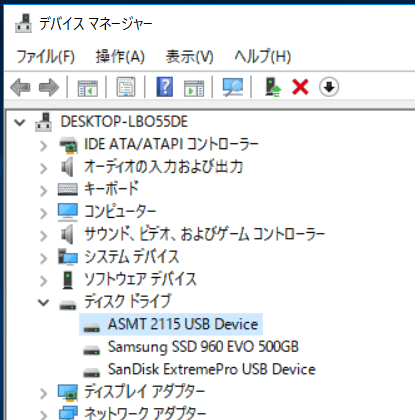This screenshot has height=420, width=415.
Task: Click the blue Help question mark icon
Action: 165,87
